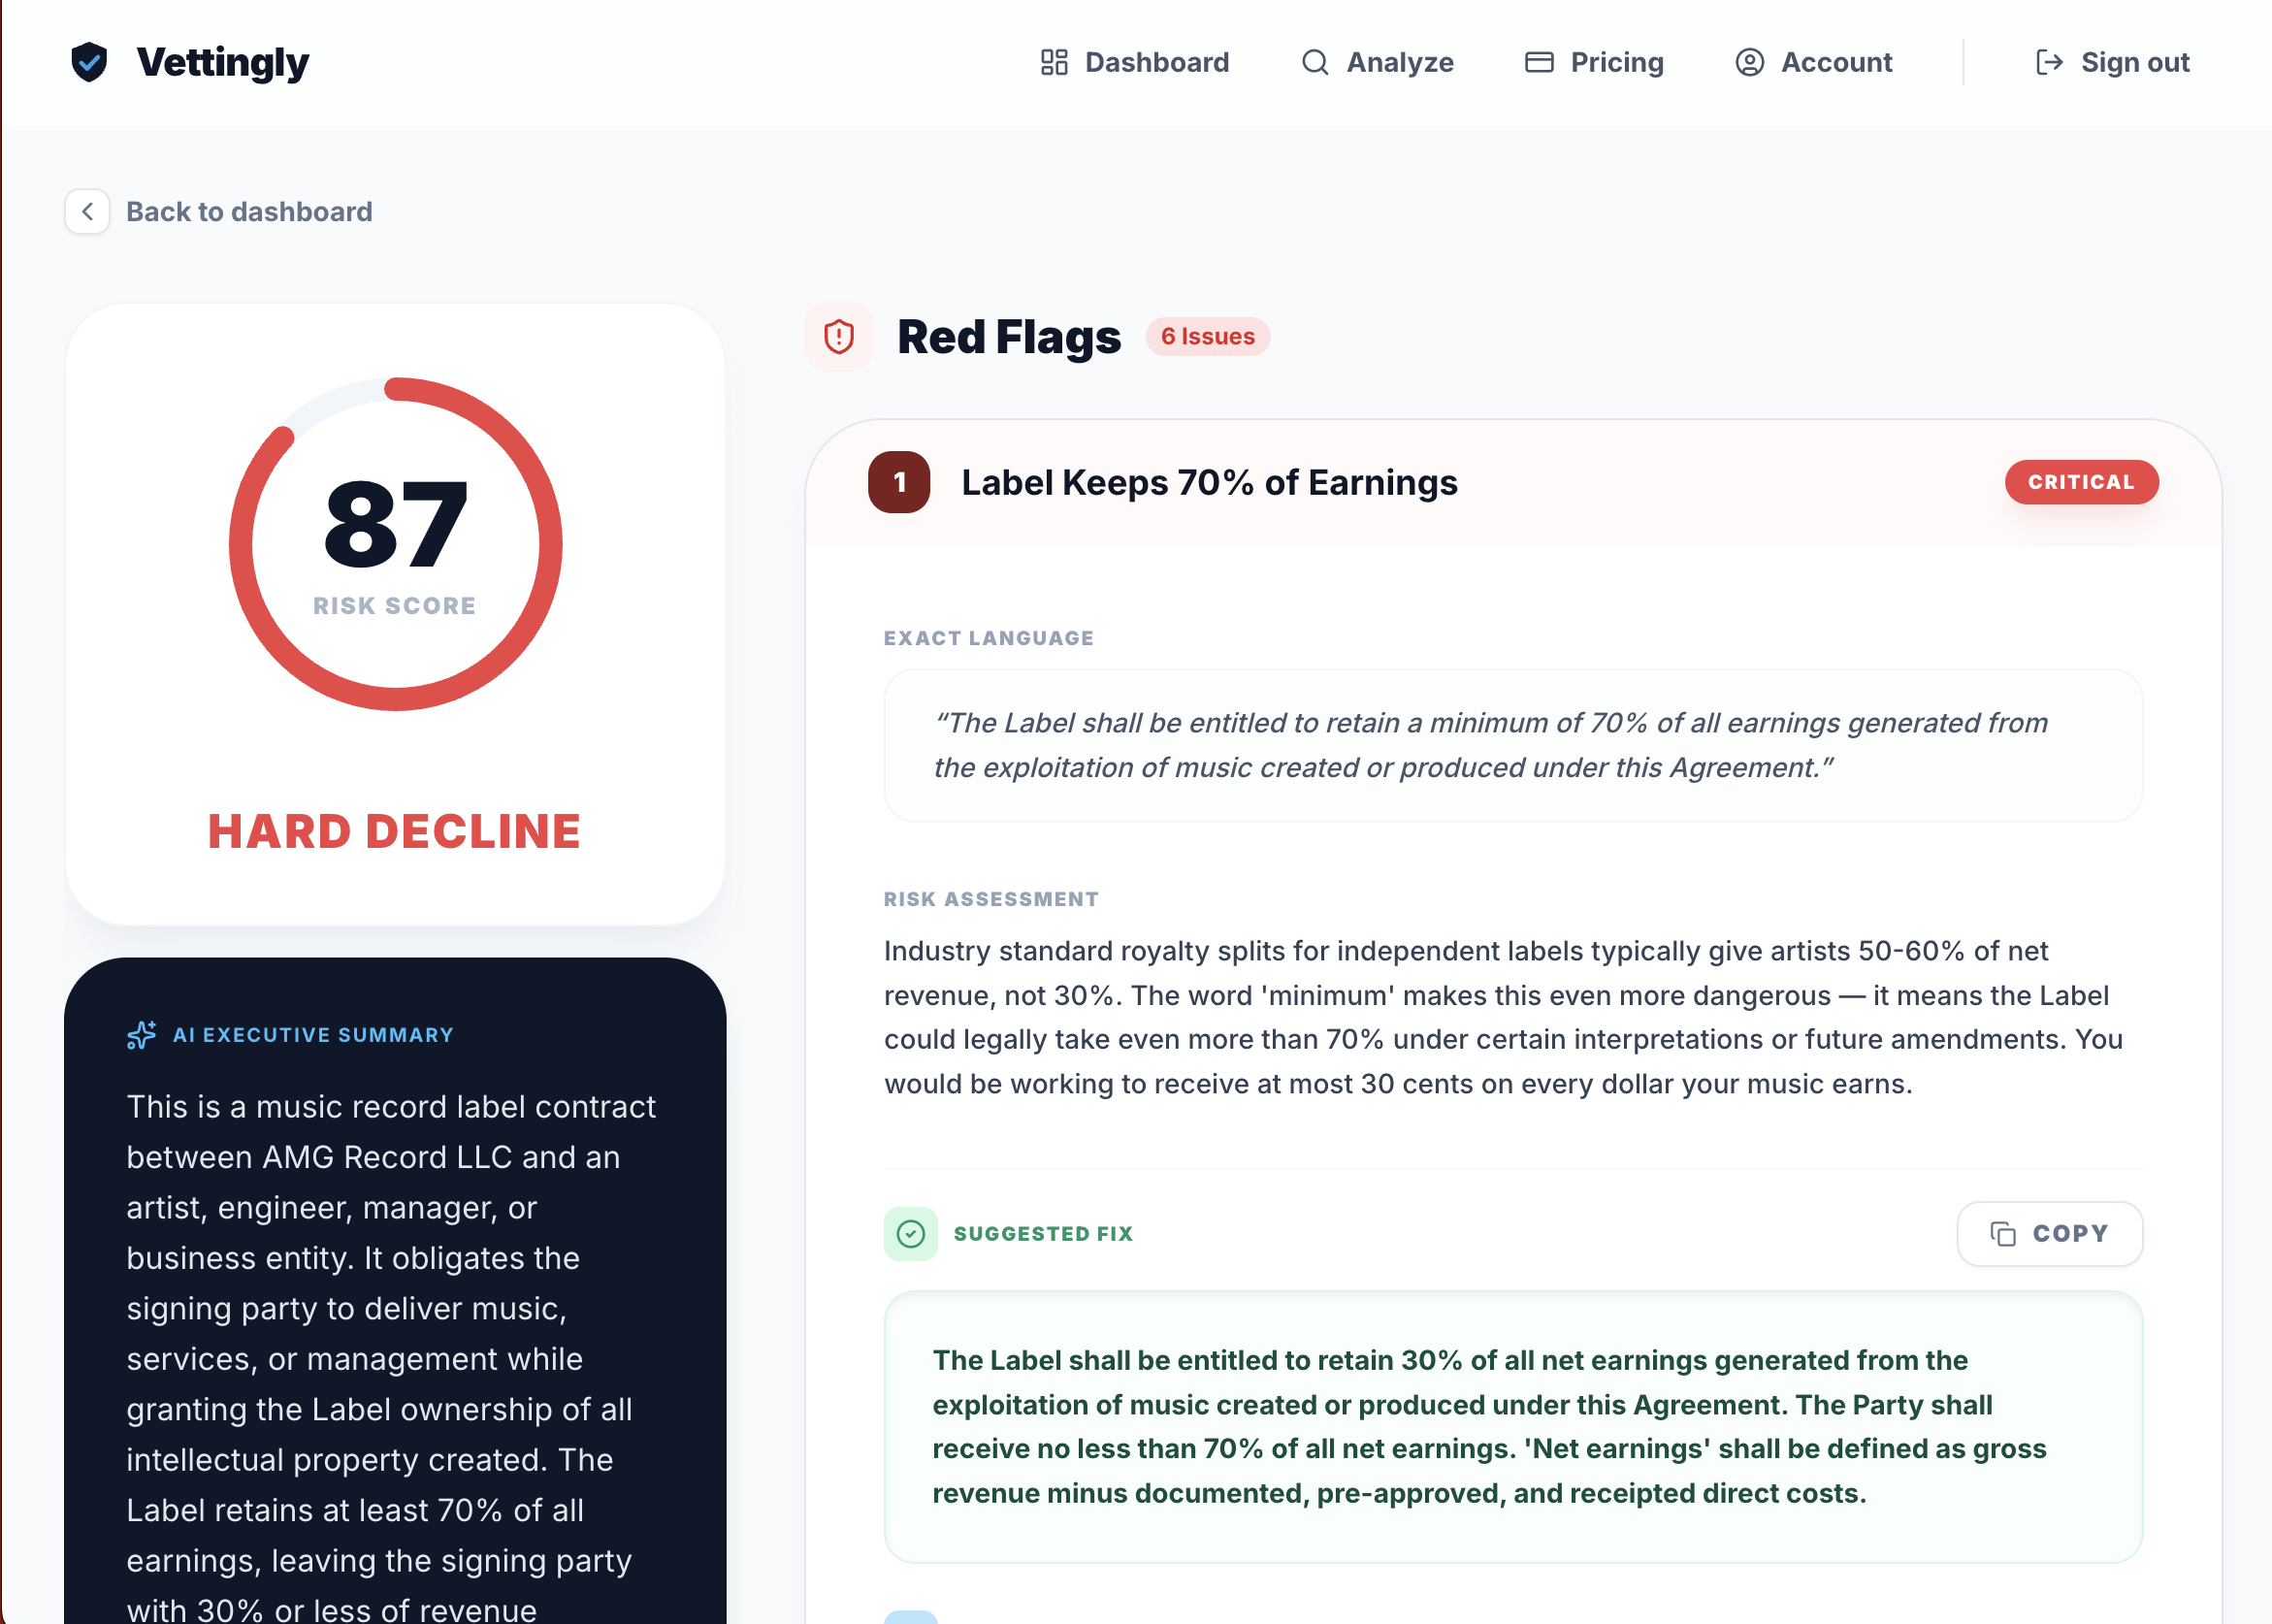The image size is (2272, 1624).
Task: Click the issue number 1 badge
Action: [899, 482]
